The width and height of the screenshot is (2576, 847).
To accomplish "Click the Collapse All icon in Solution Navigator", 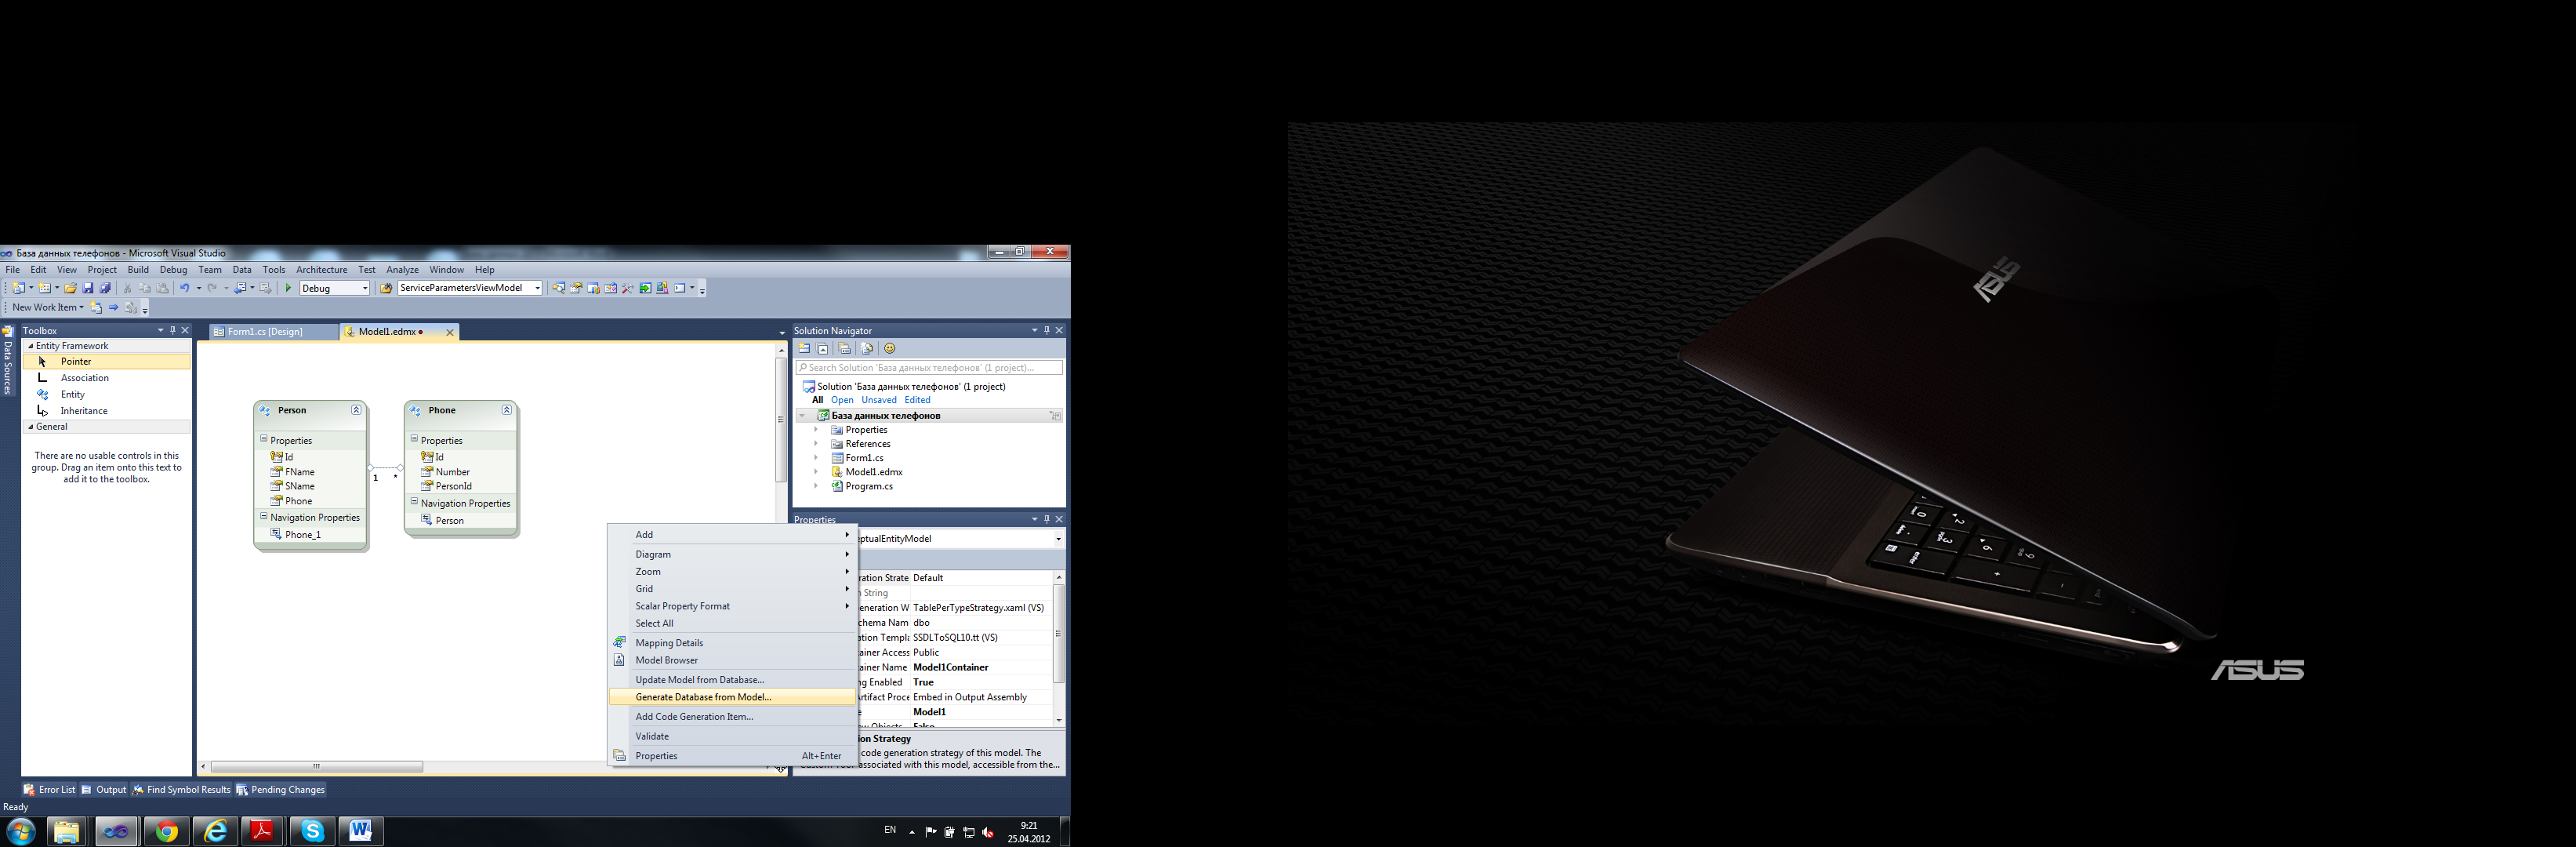I will [822, 348].
